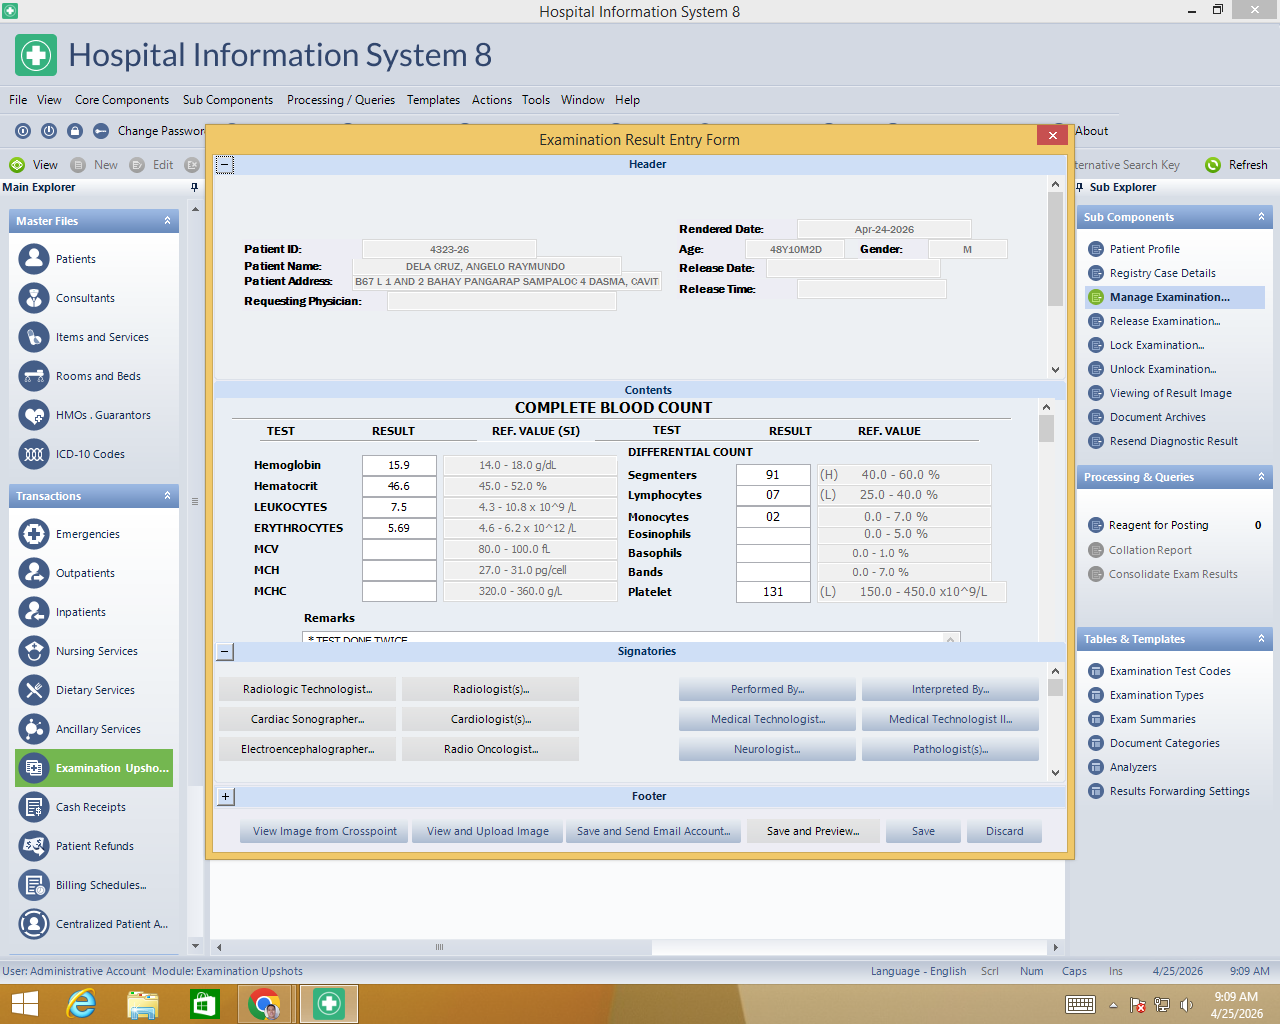Open the Outpatients icon
Screen dimensions: 1280x1024
[34, 573]
